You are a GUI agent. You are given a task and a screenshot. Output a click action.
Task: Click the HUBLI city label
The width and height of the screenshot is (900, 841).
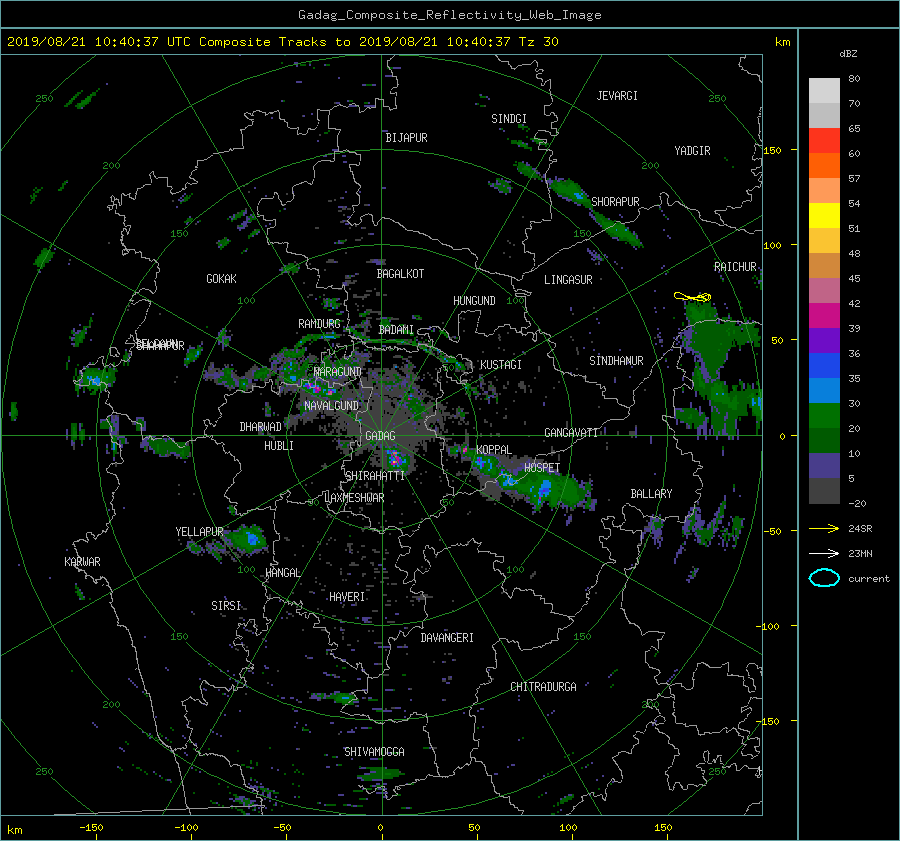pyautogui.click(x=279, y=446)
